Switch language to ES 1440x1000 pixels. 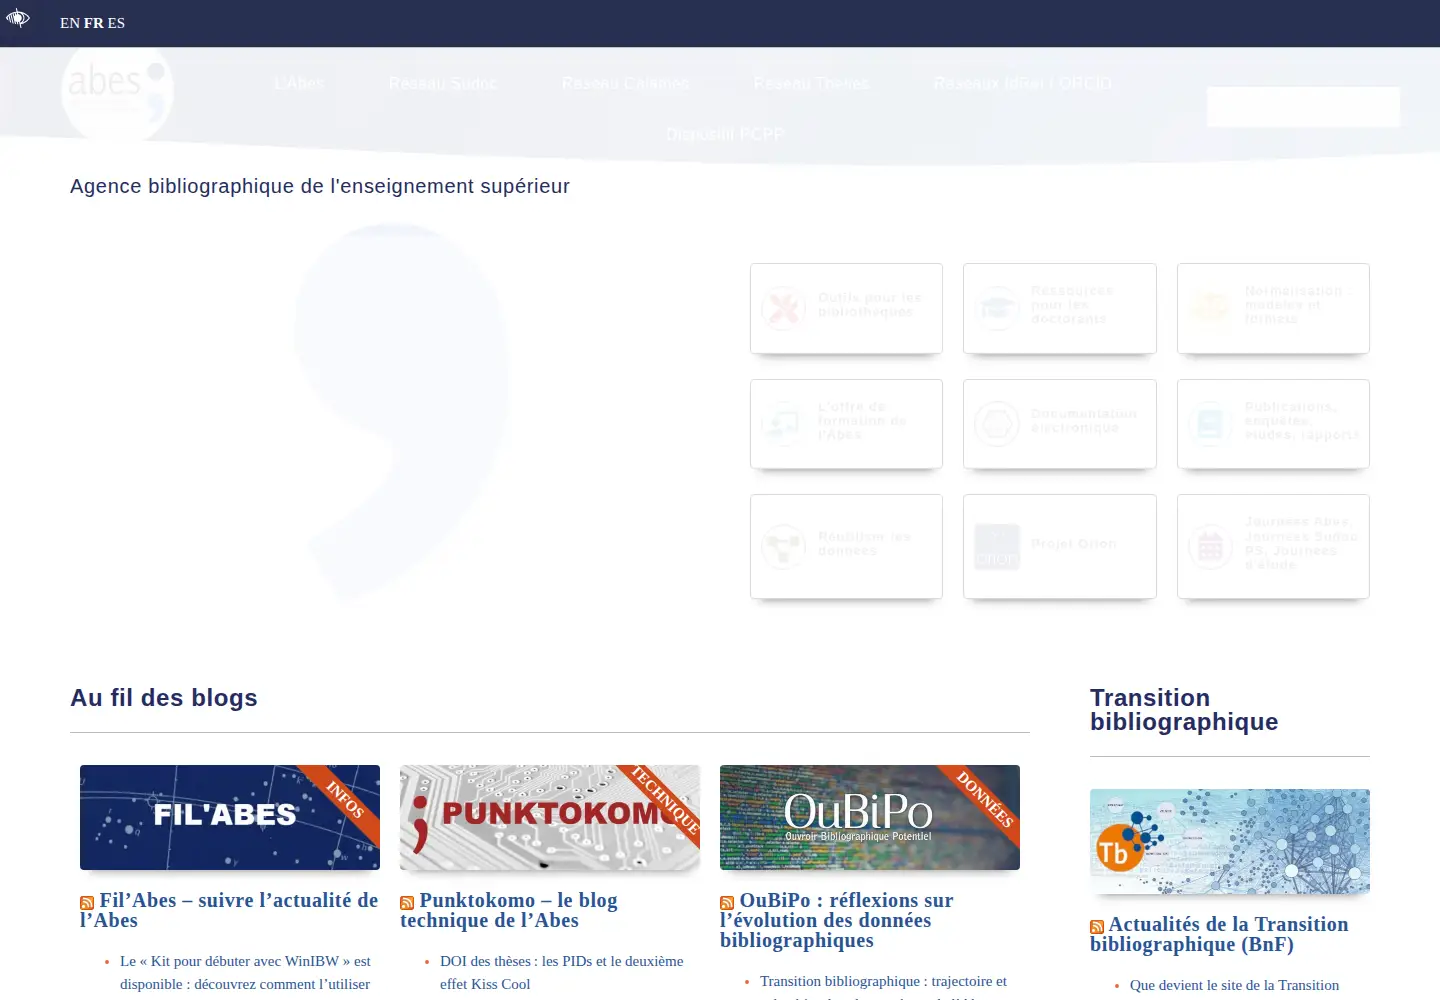[116, 23]
